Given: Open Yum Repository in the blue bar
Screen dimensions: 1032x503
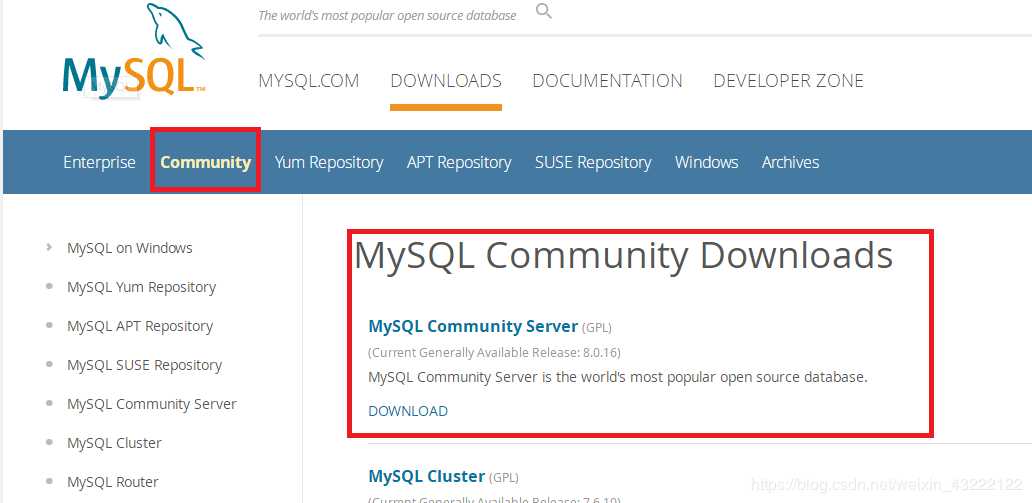Looking at the screenshot, I should [x=329, y=163].
